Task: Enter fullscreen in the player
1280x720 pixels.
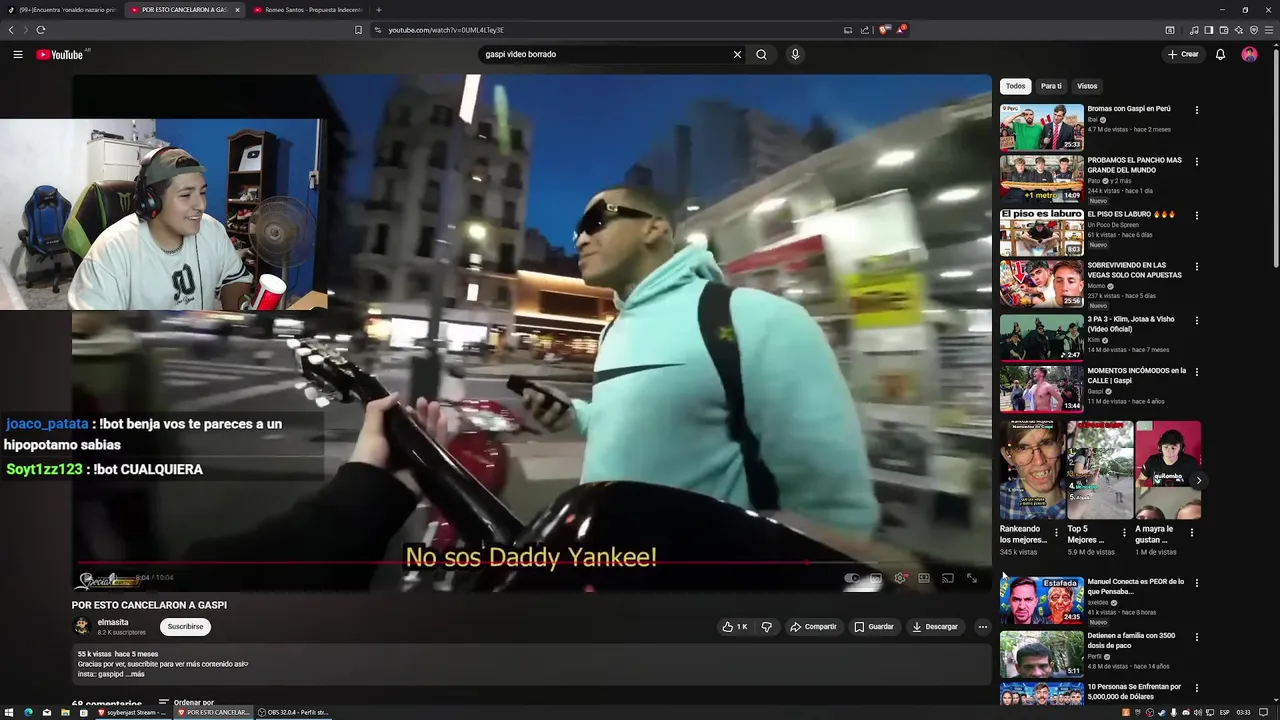Action: click(x=972, y=578)
